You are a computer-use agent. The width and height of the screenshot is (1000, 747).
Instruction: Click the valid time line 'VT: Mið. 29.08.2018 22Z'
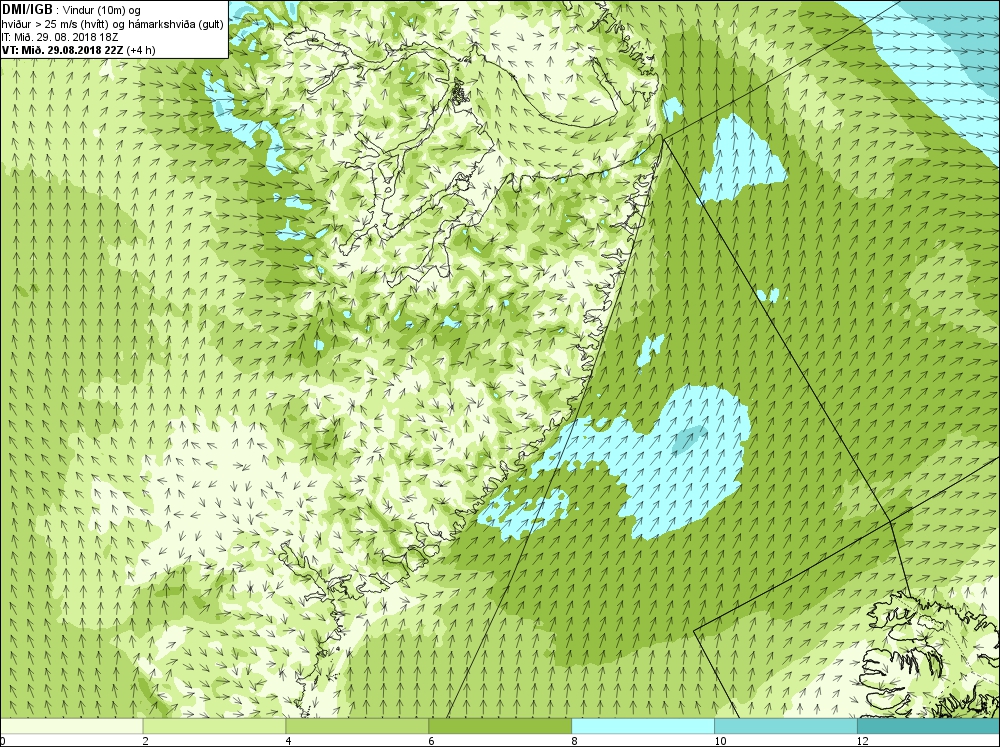(64, 50)
